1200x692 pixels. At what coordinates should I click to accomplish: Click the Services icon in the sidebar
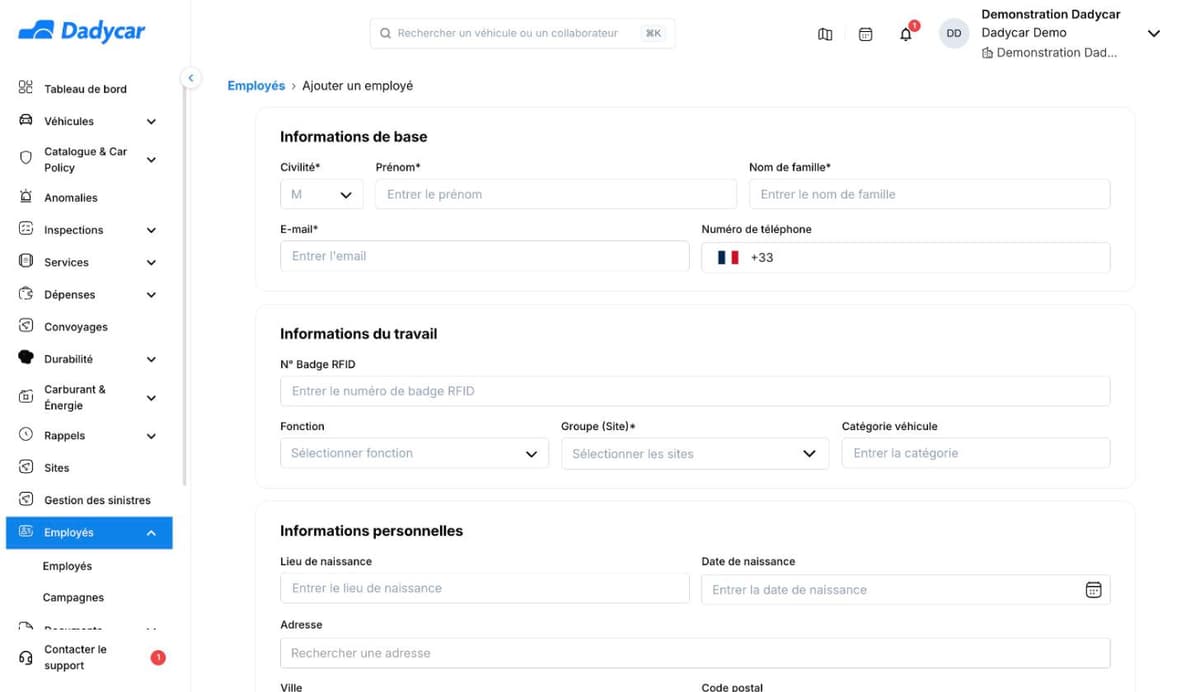coord(26,261)
